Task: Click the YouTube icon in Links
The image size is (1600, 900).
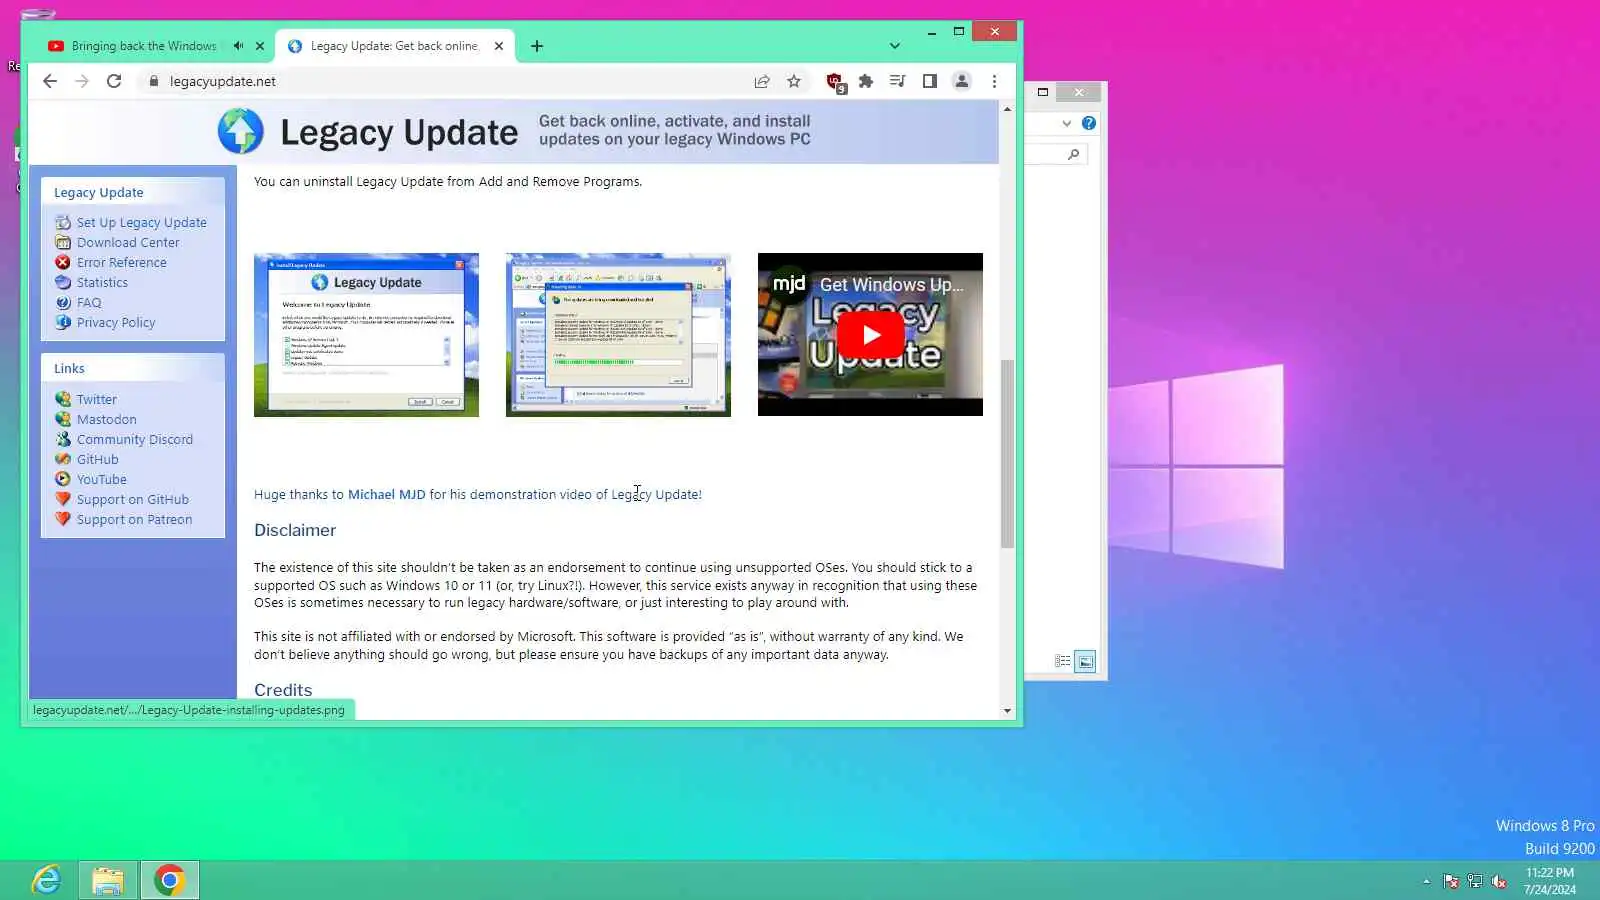Action: 63,479
